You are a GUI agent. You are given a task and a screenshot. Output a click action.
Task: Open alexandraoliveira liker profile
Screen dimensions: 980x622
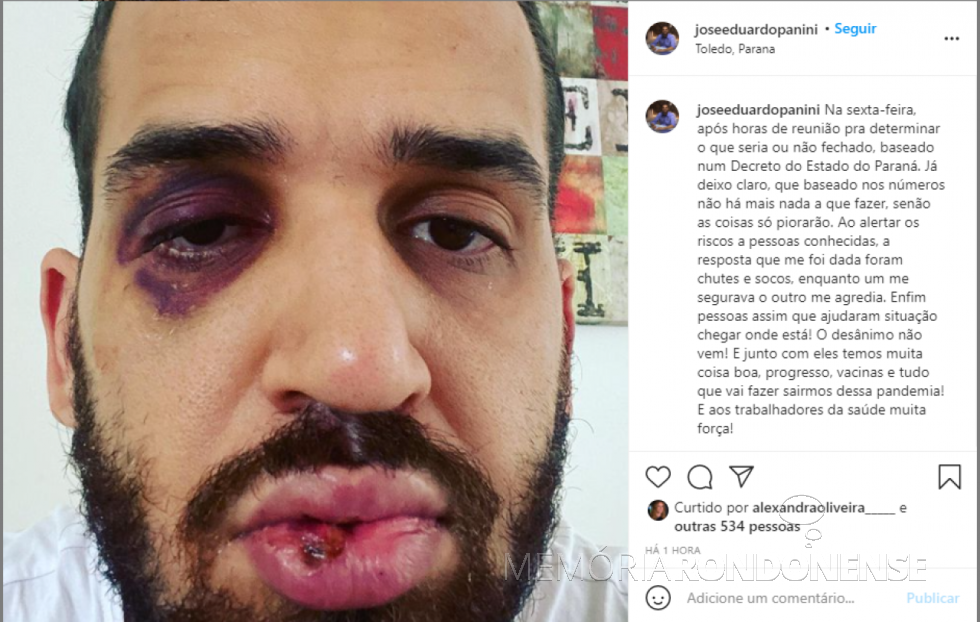[824, 508]
